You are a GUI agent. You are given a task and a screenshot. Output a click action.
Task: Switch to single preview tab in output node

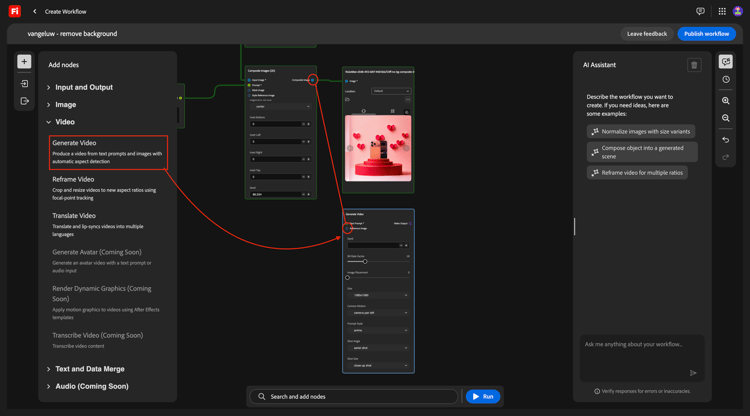point(364,111)
